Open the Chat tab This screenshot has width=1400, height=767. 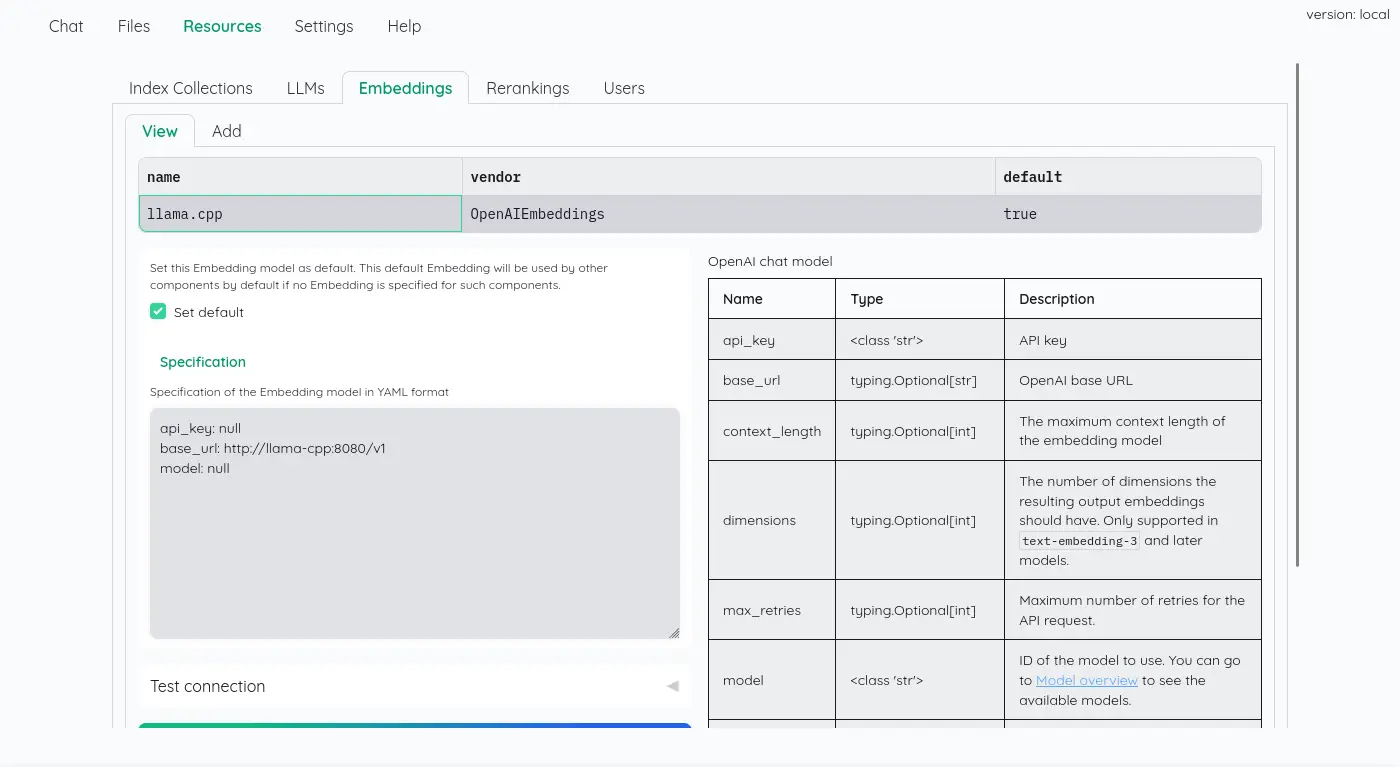[66, 26]
